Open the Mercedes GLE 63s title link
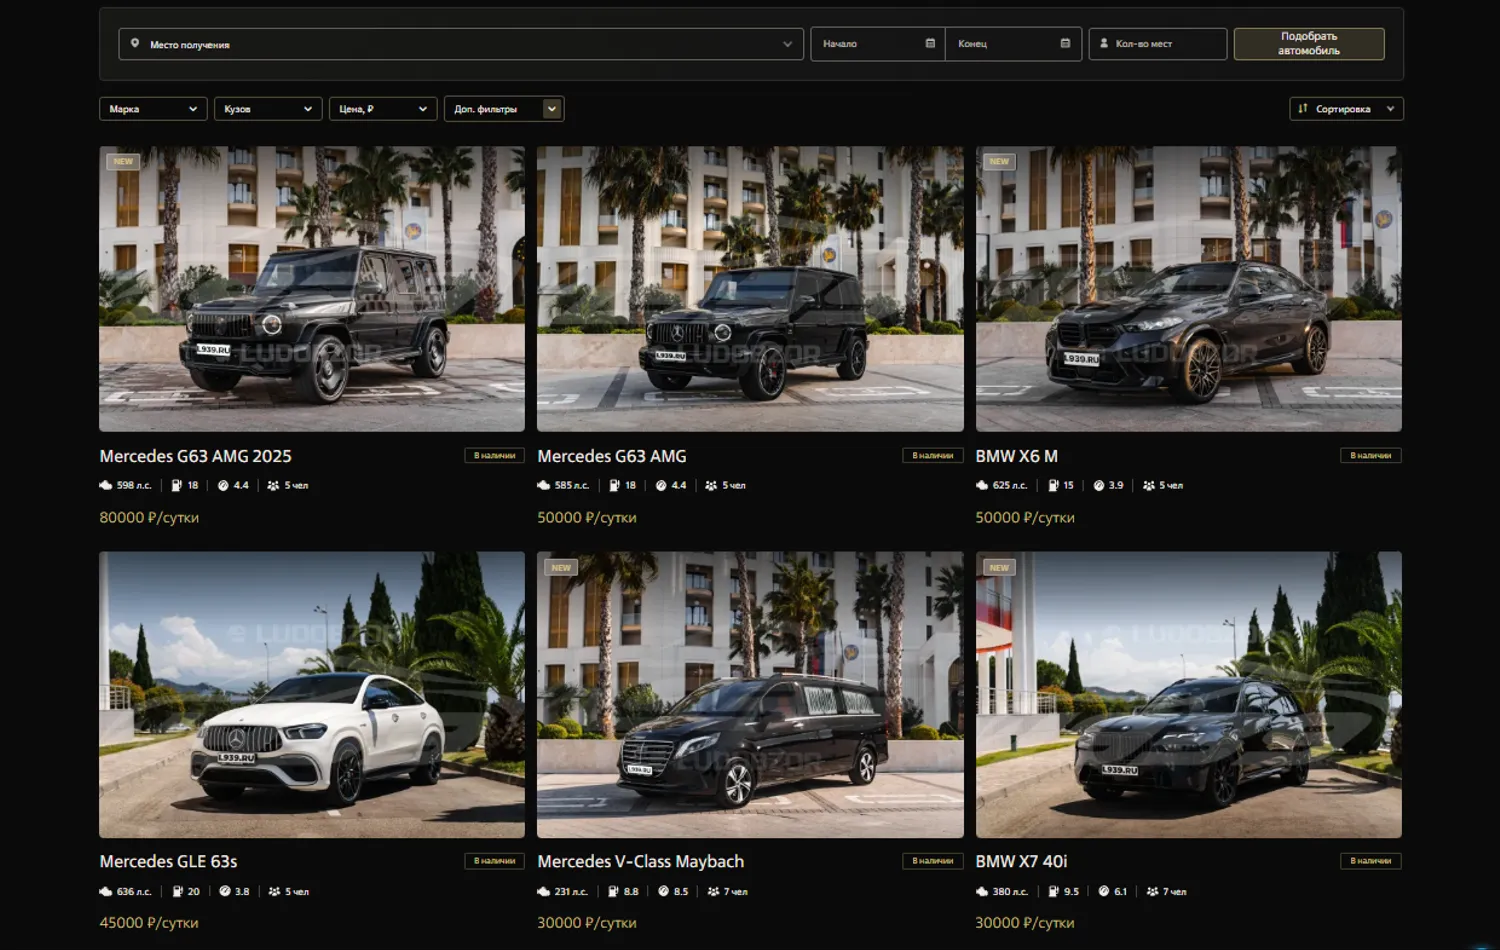This screenshot has width=1500, height=950. [168, 862]
